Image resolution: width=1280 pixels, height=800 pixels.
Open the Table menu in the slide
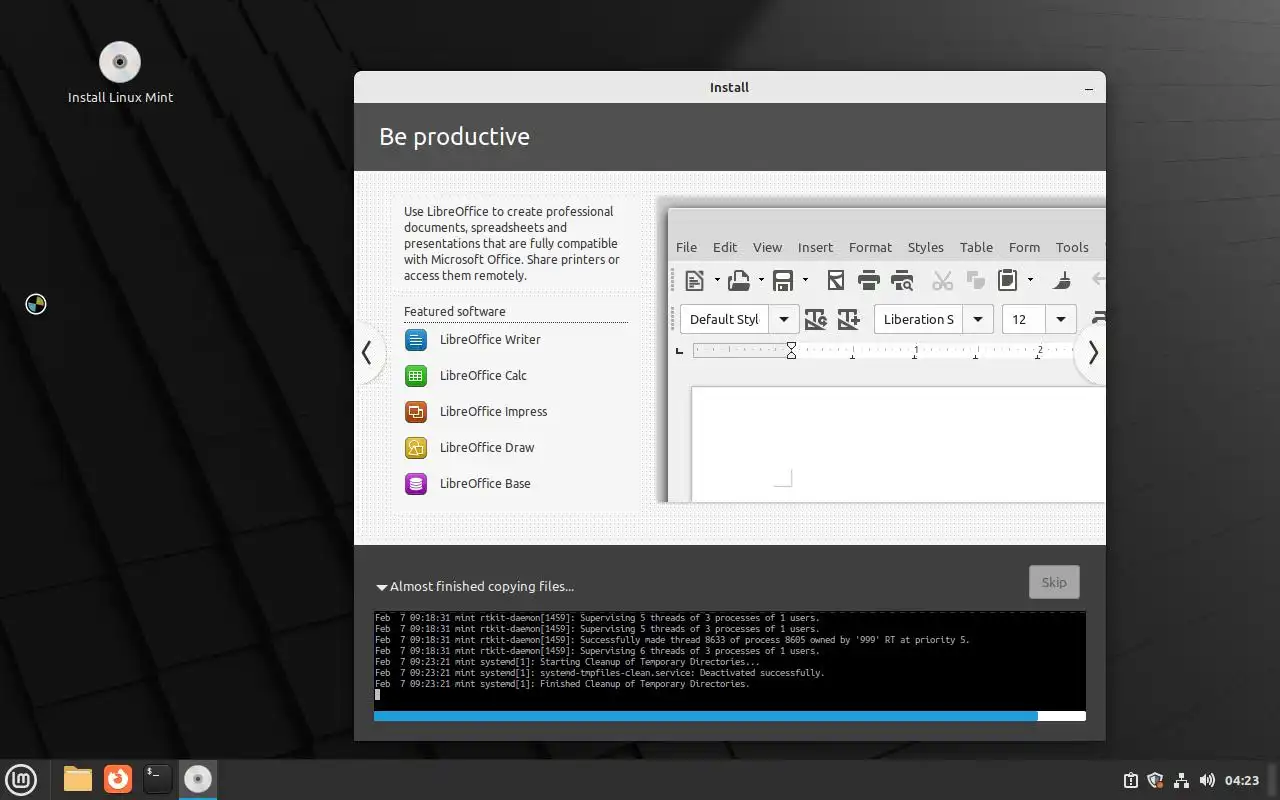pos(976,247)
